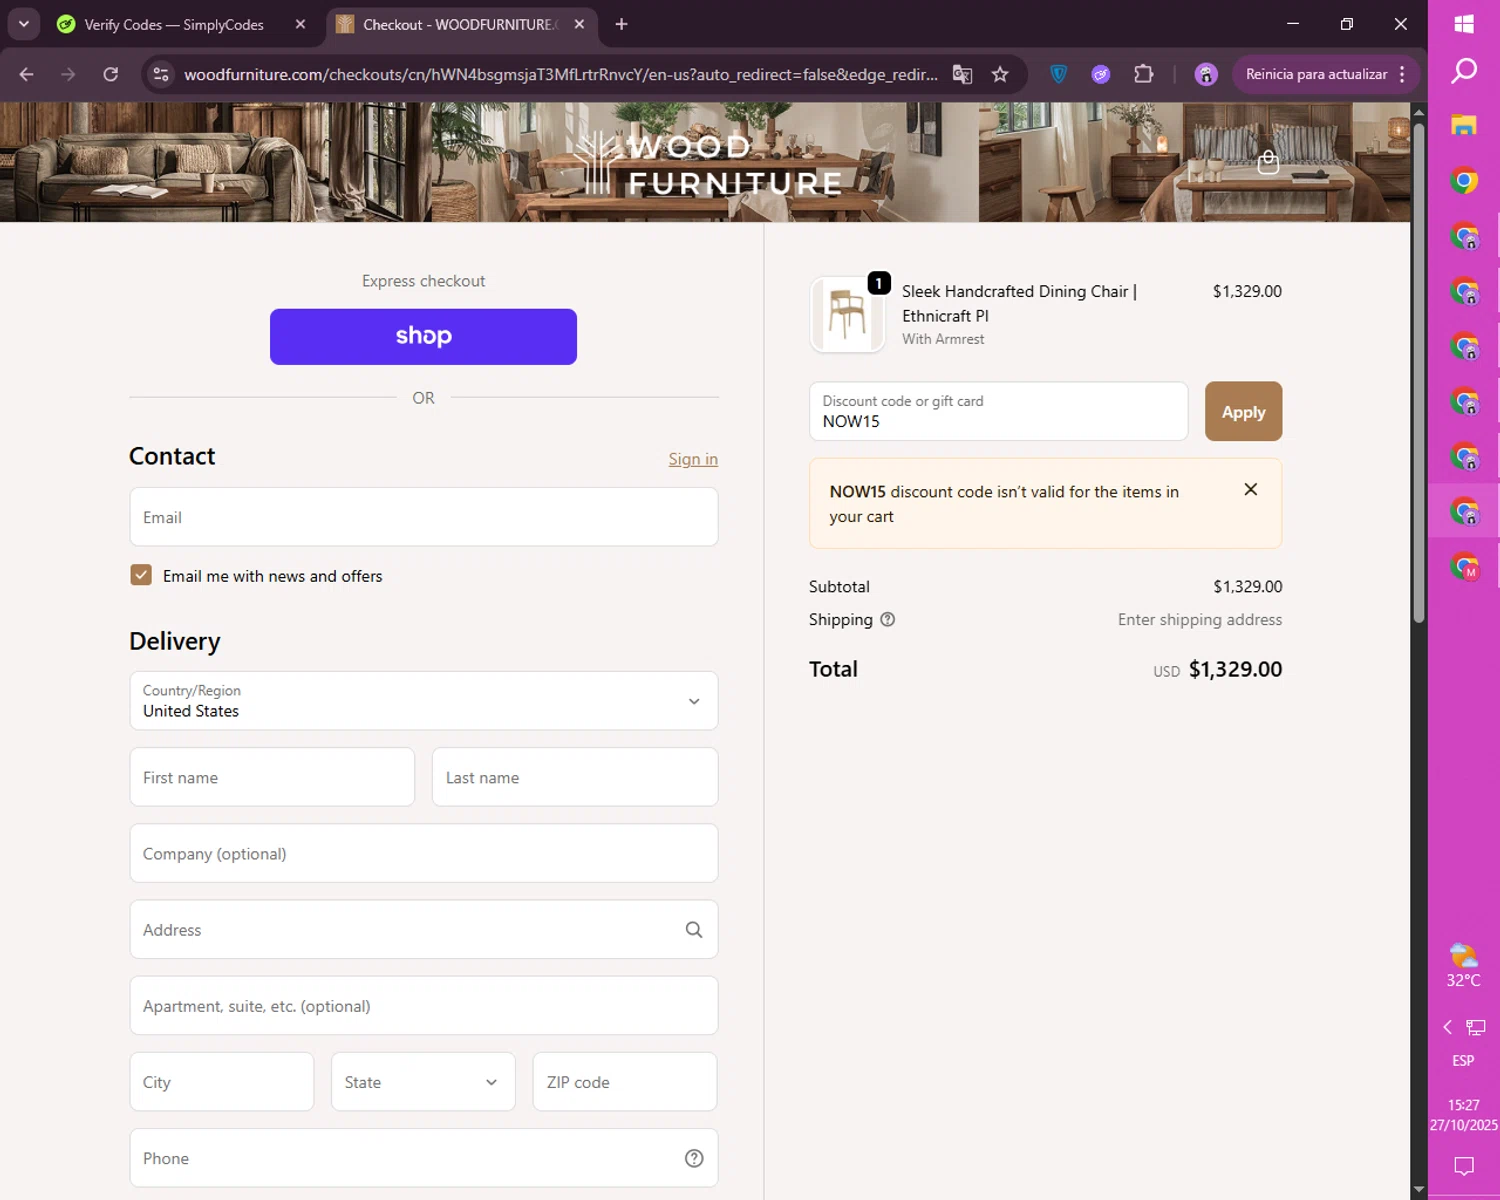Close the Verify Codes SimplyCodes tab
This screenshot has height=1200, width=1500.
(x=300, y=24)
